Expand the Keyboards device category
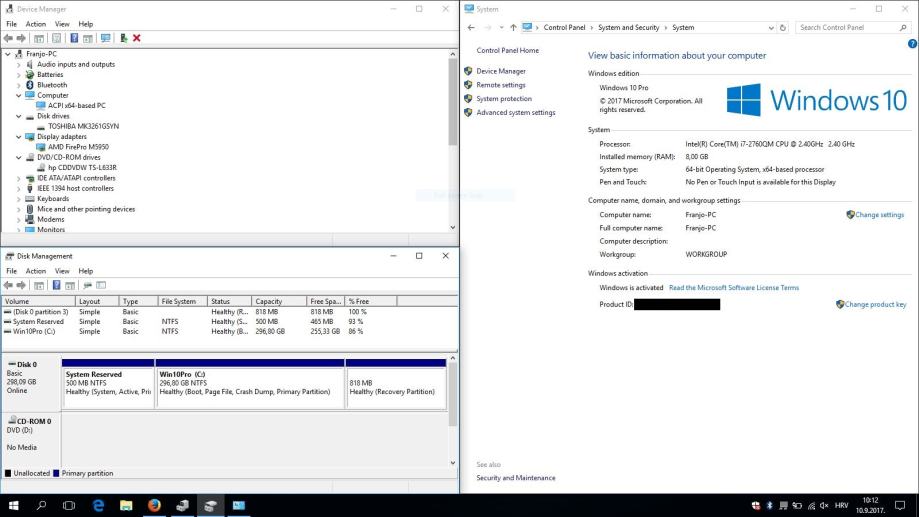Image resolution: width=919 pixels, height=517 pixels. pos(18,199)
